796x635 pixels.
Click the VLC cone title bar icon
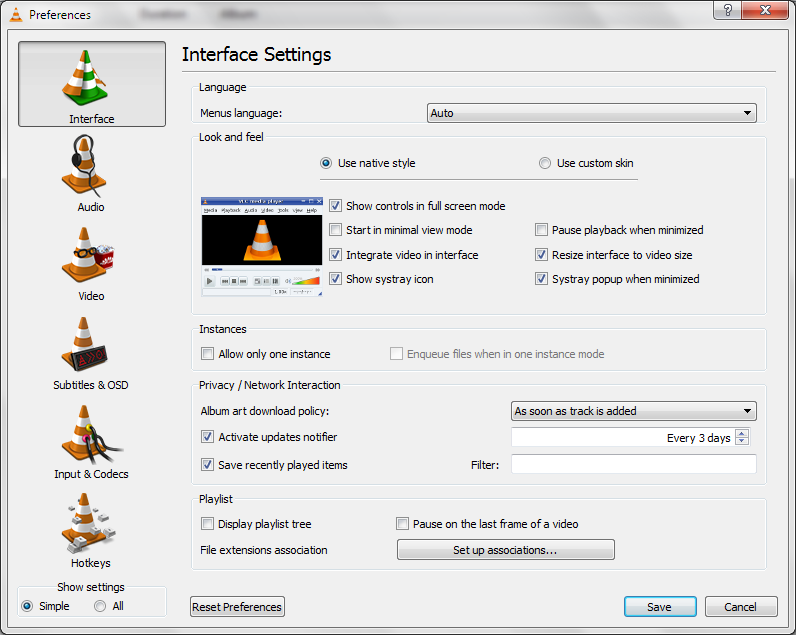(x=14, y=14)
